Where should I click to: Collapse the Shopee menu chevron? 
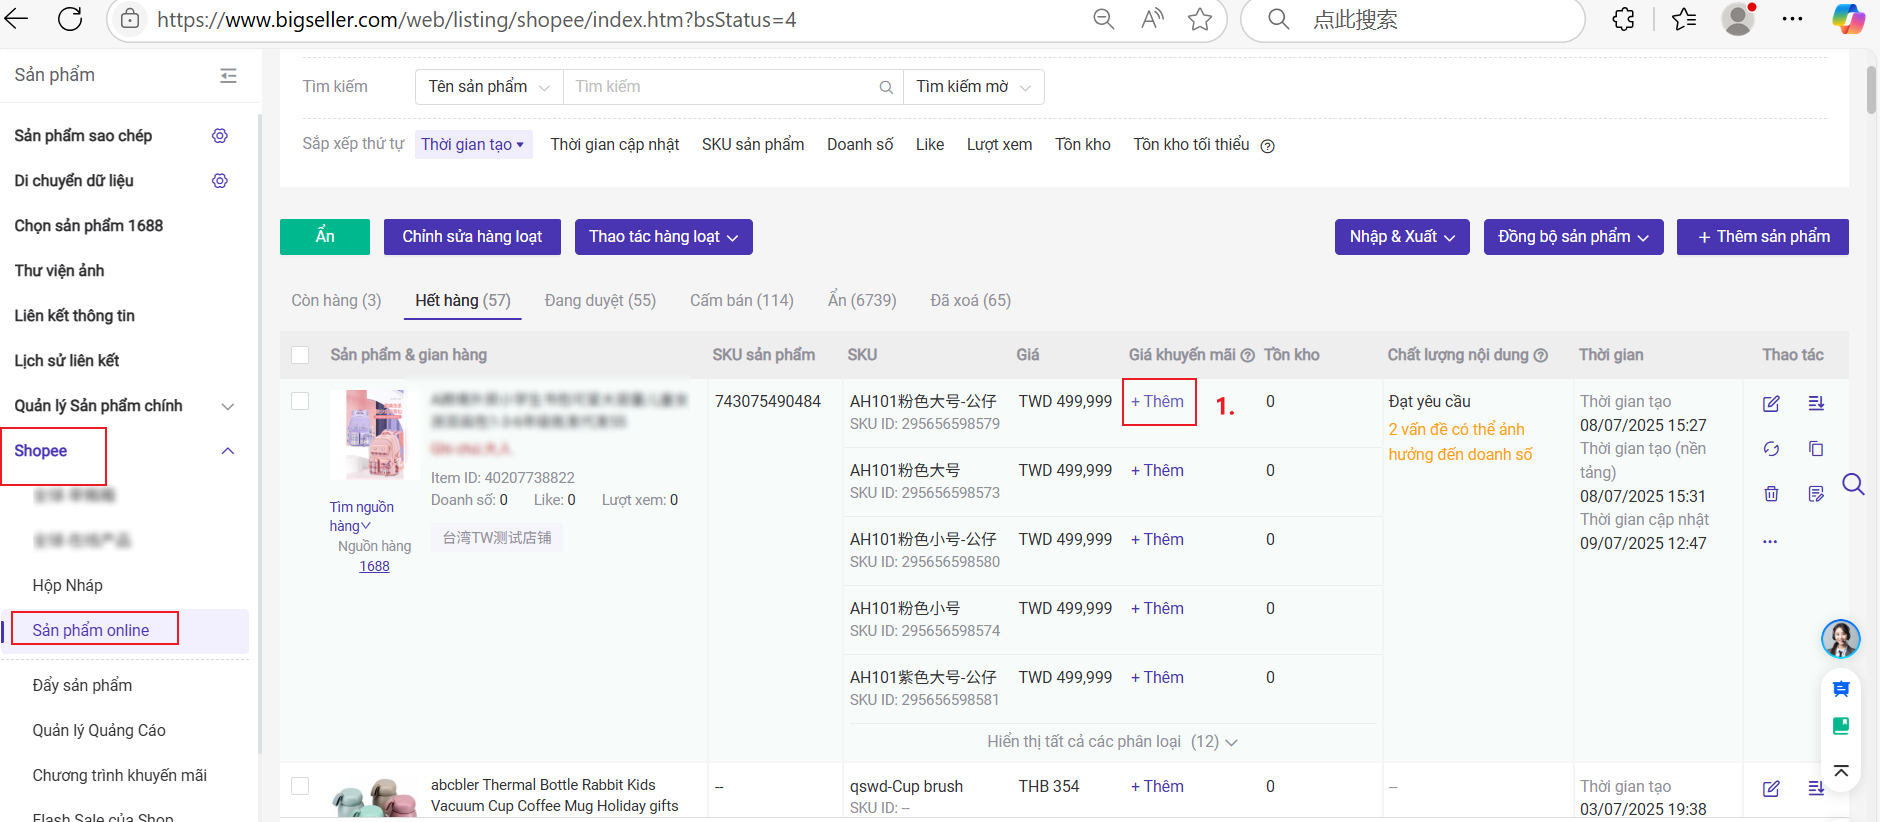228,451
